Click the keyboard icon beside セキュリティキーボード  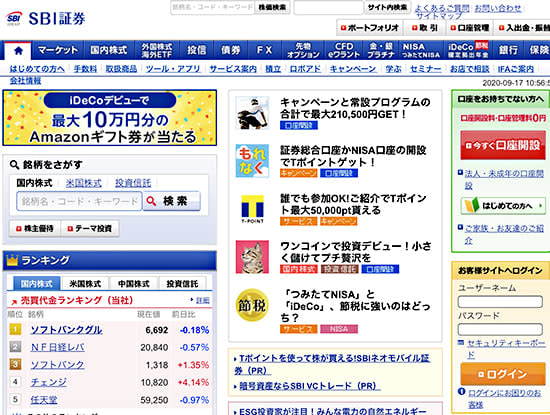[461, 342]
